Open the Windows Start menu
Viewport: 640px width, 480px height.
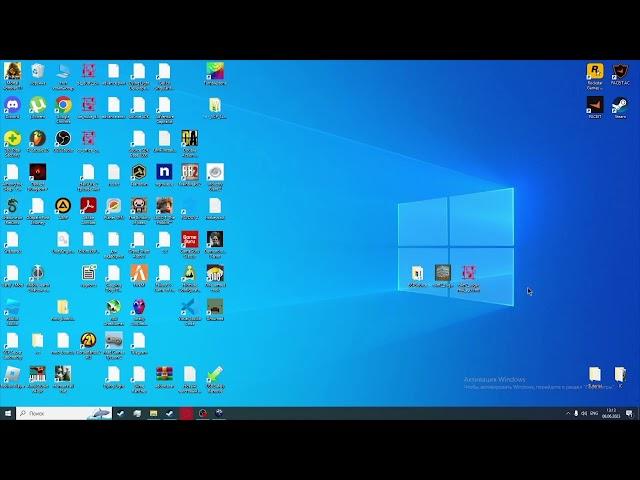tap(8, 413)
